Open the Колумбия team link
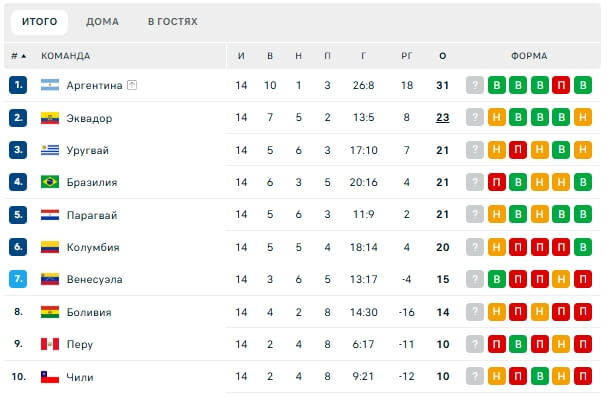This screenshot has height=402, width=612. coord(93,247)
